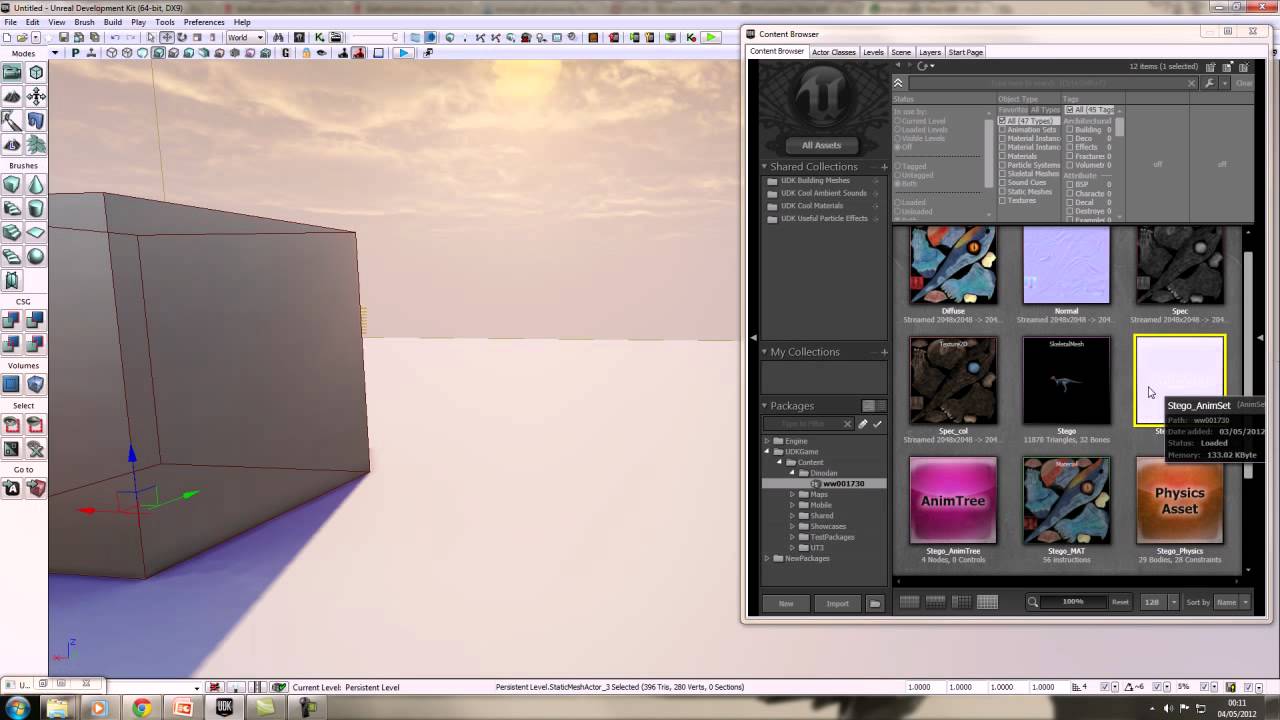
Task: Check the Particle Systems filter
Action: [1003, 165]
